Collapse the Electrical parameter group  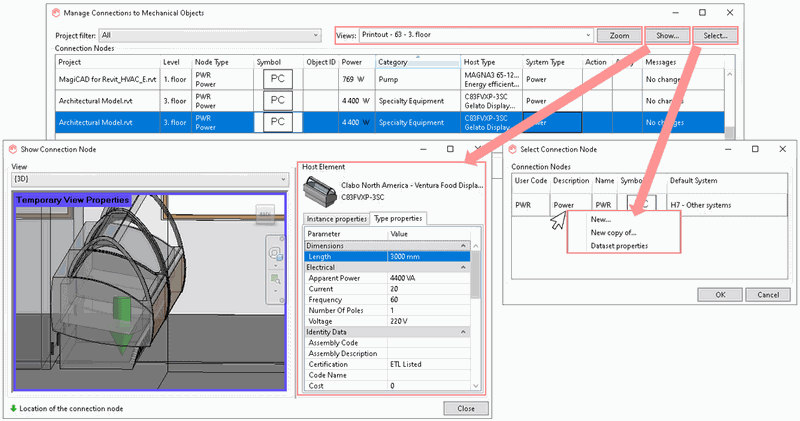pyautogui.click(x=464, y=268)
